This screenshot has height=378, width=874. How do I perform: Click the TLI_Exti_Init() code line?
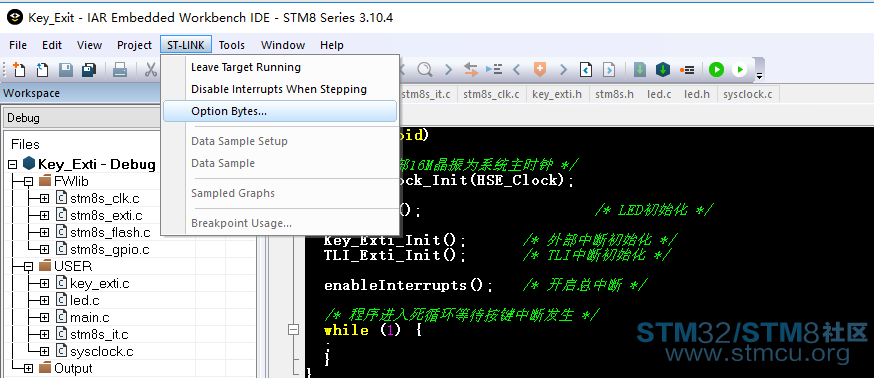pyautogui.click(x=395, y=255)
